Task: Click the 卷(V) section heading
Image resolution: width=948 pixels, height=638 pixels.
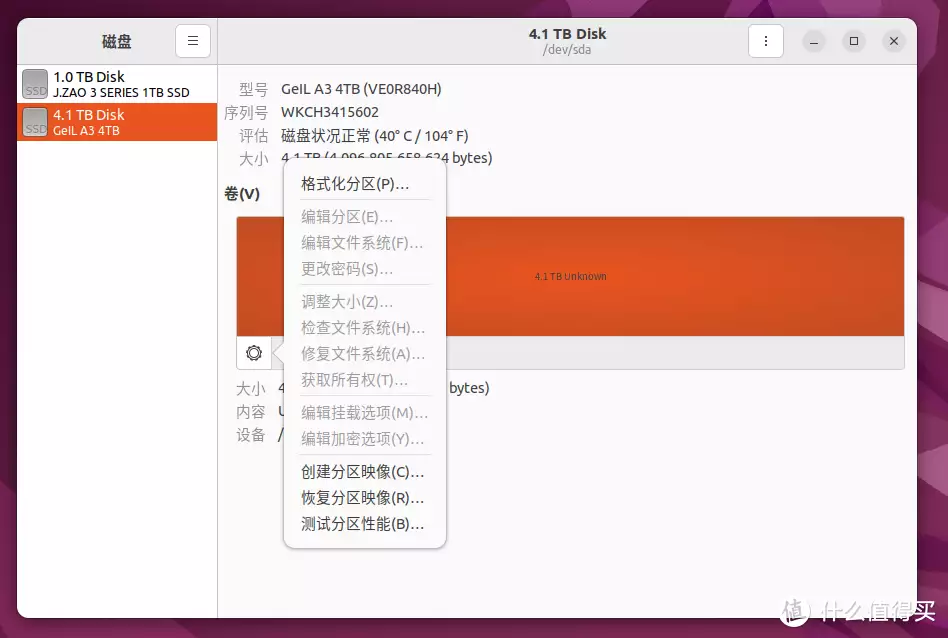Action: (242, 194)
